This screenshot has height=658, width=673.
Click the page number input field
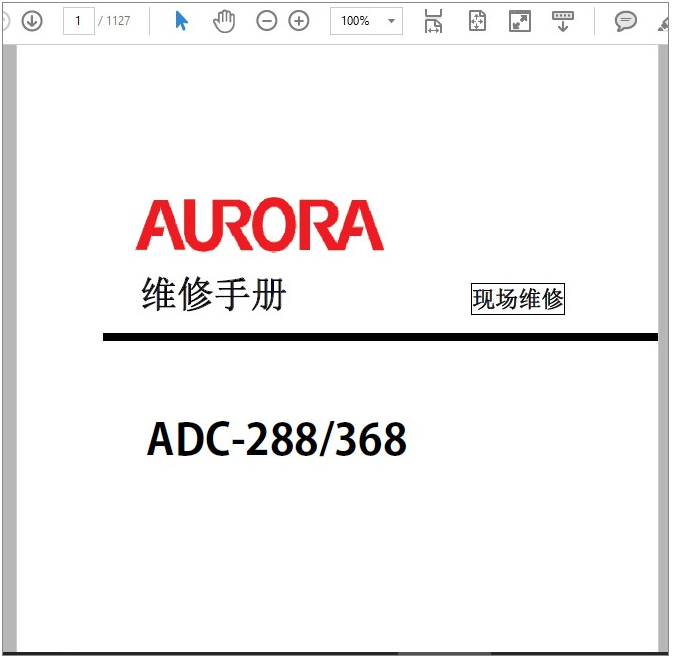point(79,21)
